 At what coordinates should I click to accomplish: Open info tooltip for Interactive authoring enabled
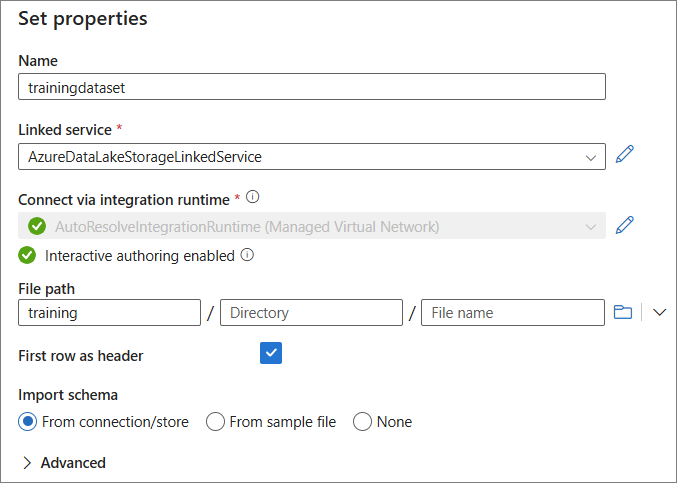(x=247, y=255)
